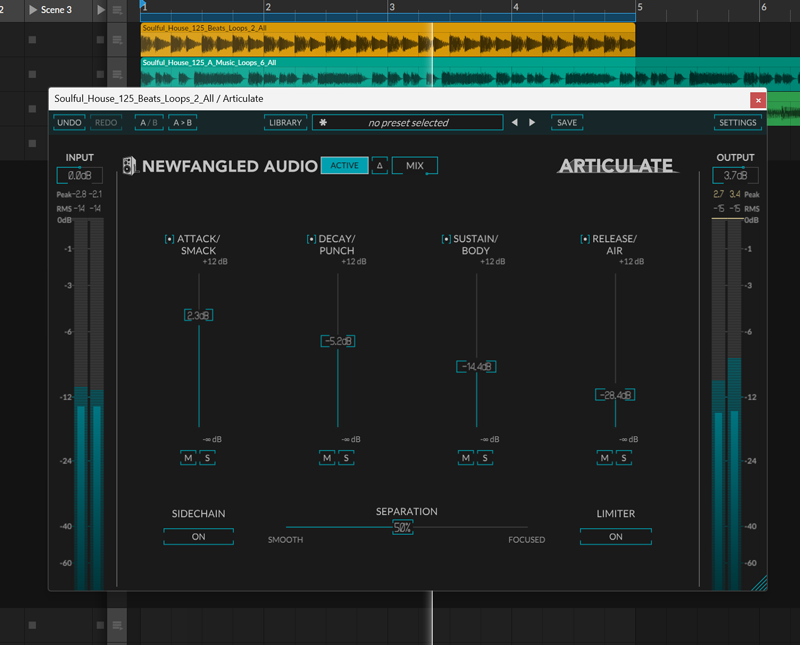Click the Release slider handle at -28.4dB
Screen dimensions: 800x645
(x=615, y=395)
